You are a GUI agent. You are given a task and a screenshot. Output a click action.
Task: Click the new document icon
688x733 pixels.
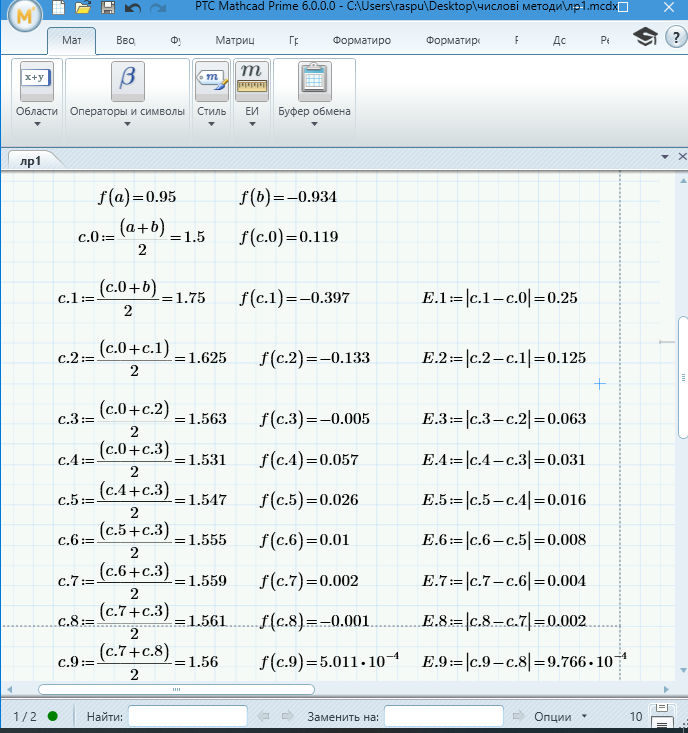[60, 8]
